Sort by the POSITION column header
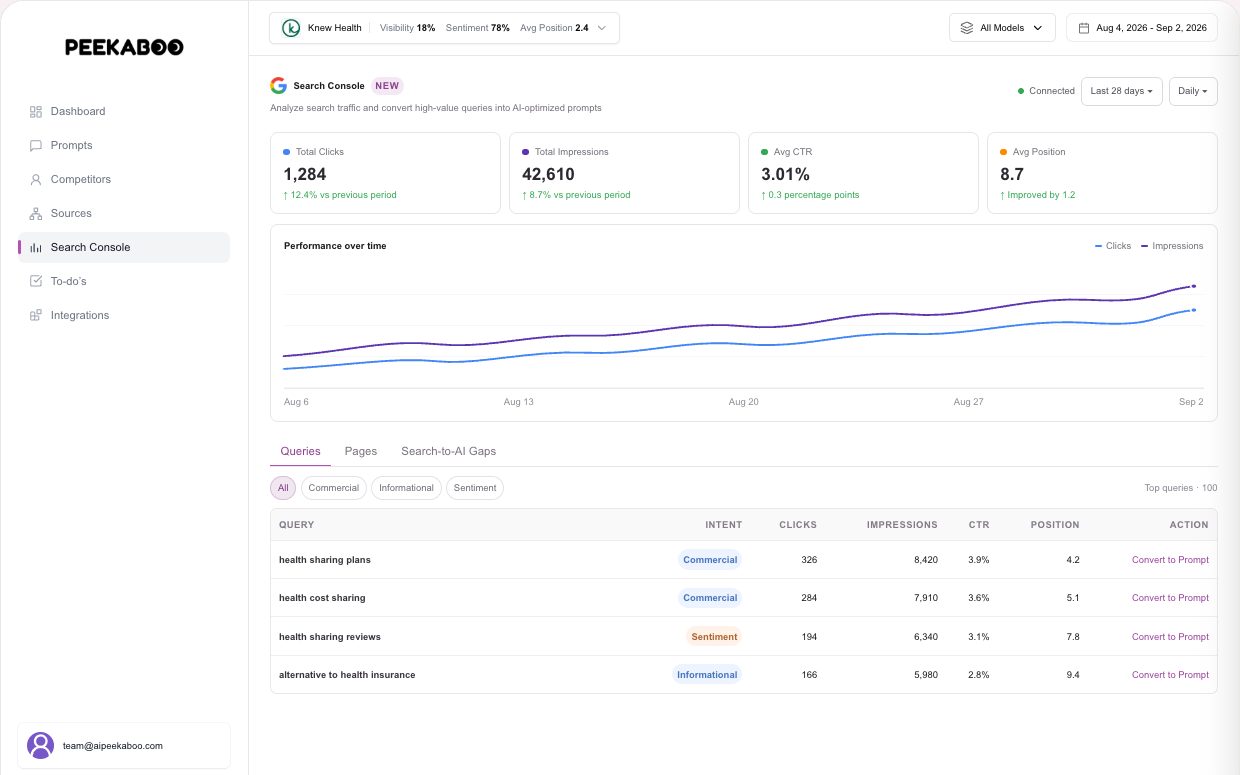The image size is (1240, 775). click(x=1055, y=525)
